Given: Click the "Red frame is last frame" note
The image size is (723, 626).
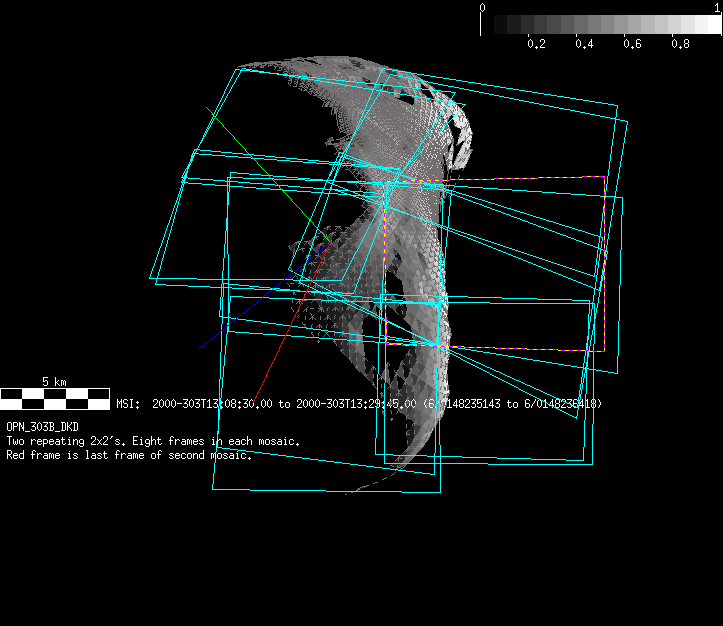Looking at the screenshot, I should tap(129, 455).
